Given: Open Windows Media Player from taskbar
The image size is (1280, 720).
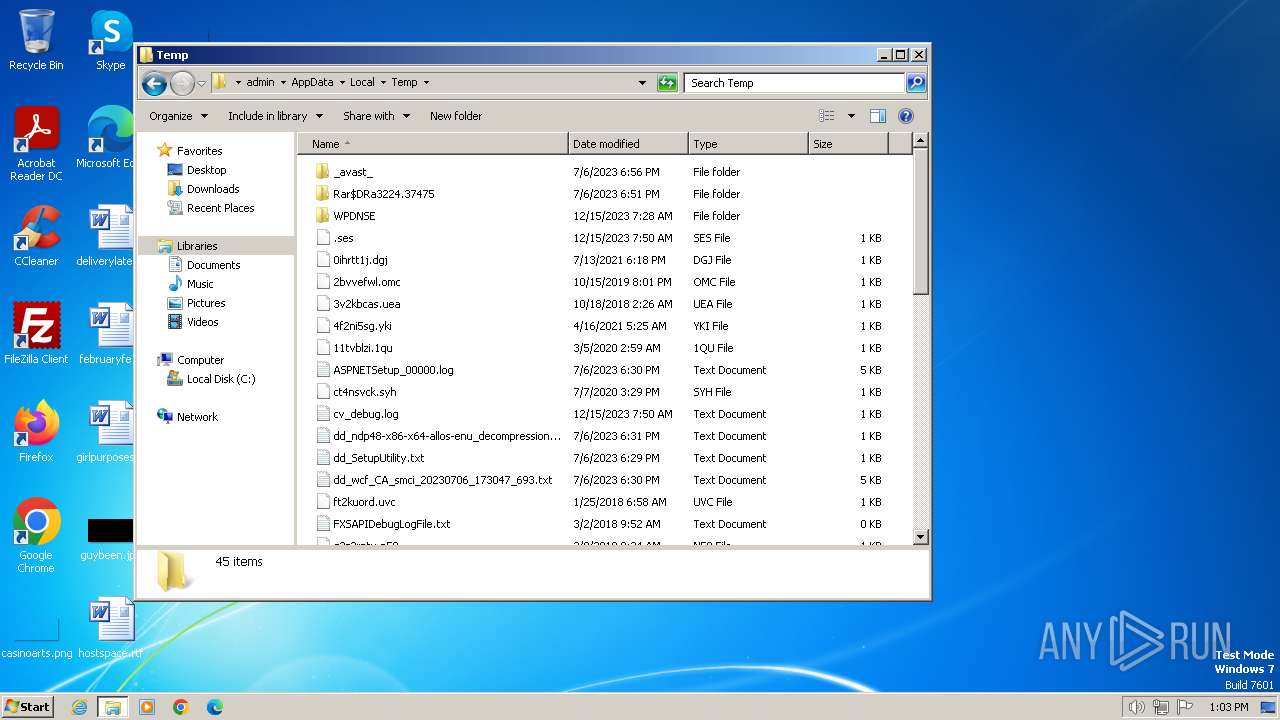Looking at the screenshot, I should 147,707.
